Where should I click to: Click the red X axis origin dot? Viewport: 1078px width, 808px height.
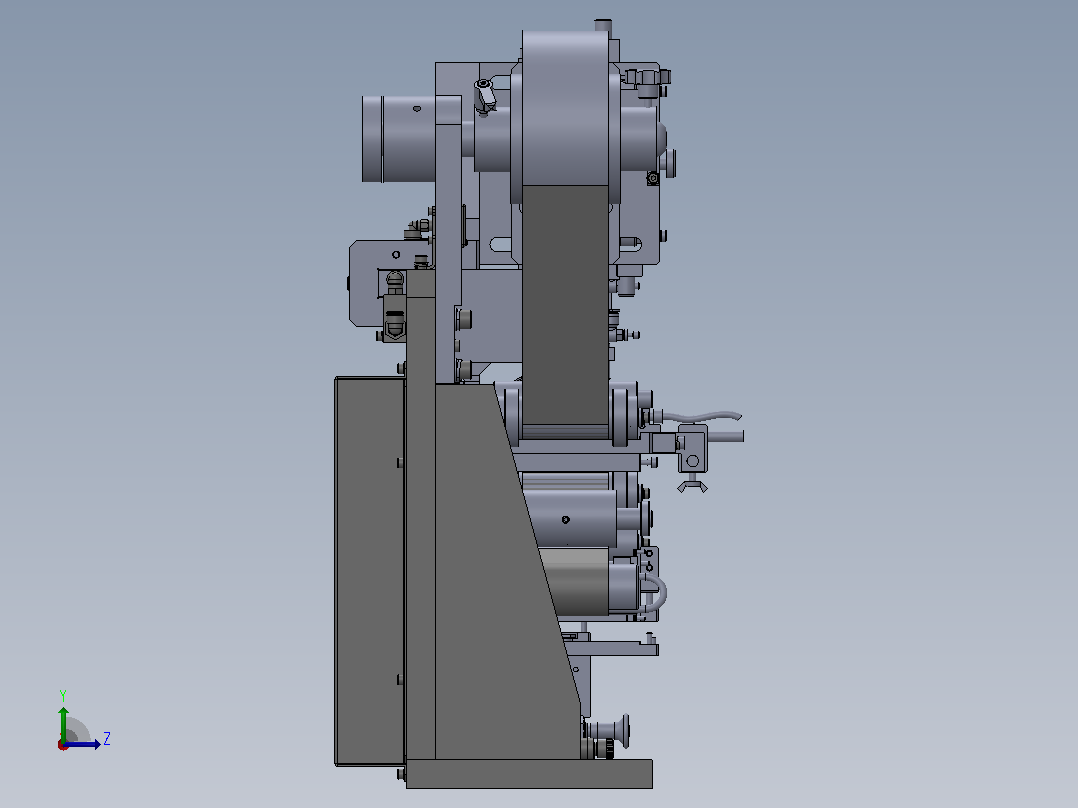tap(63, 745)
